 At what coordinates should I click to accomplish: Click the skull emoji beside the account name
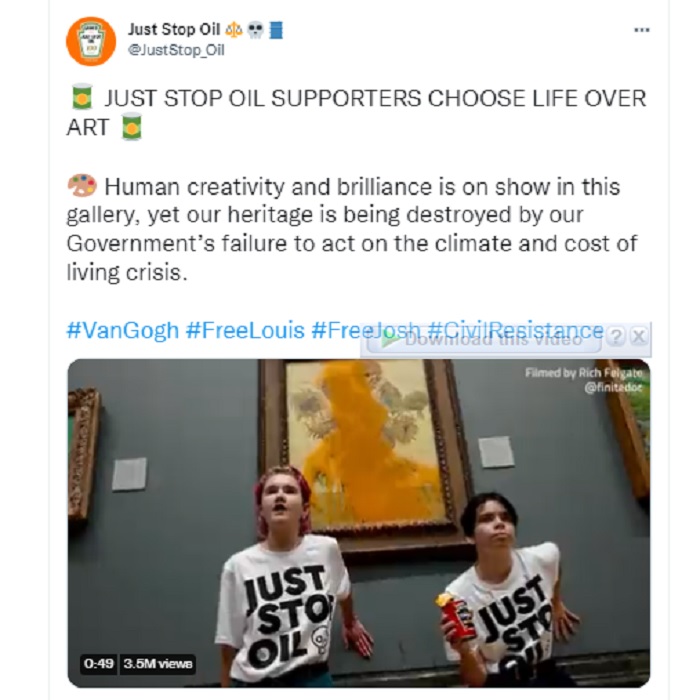tap(255, 30)
